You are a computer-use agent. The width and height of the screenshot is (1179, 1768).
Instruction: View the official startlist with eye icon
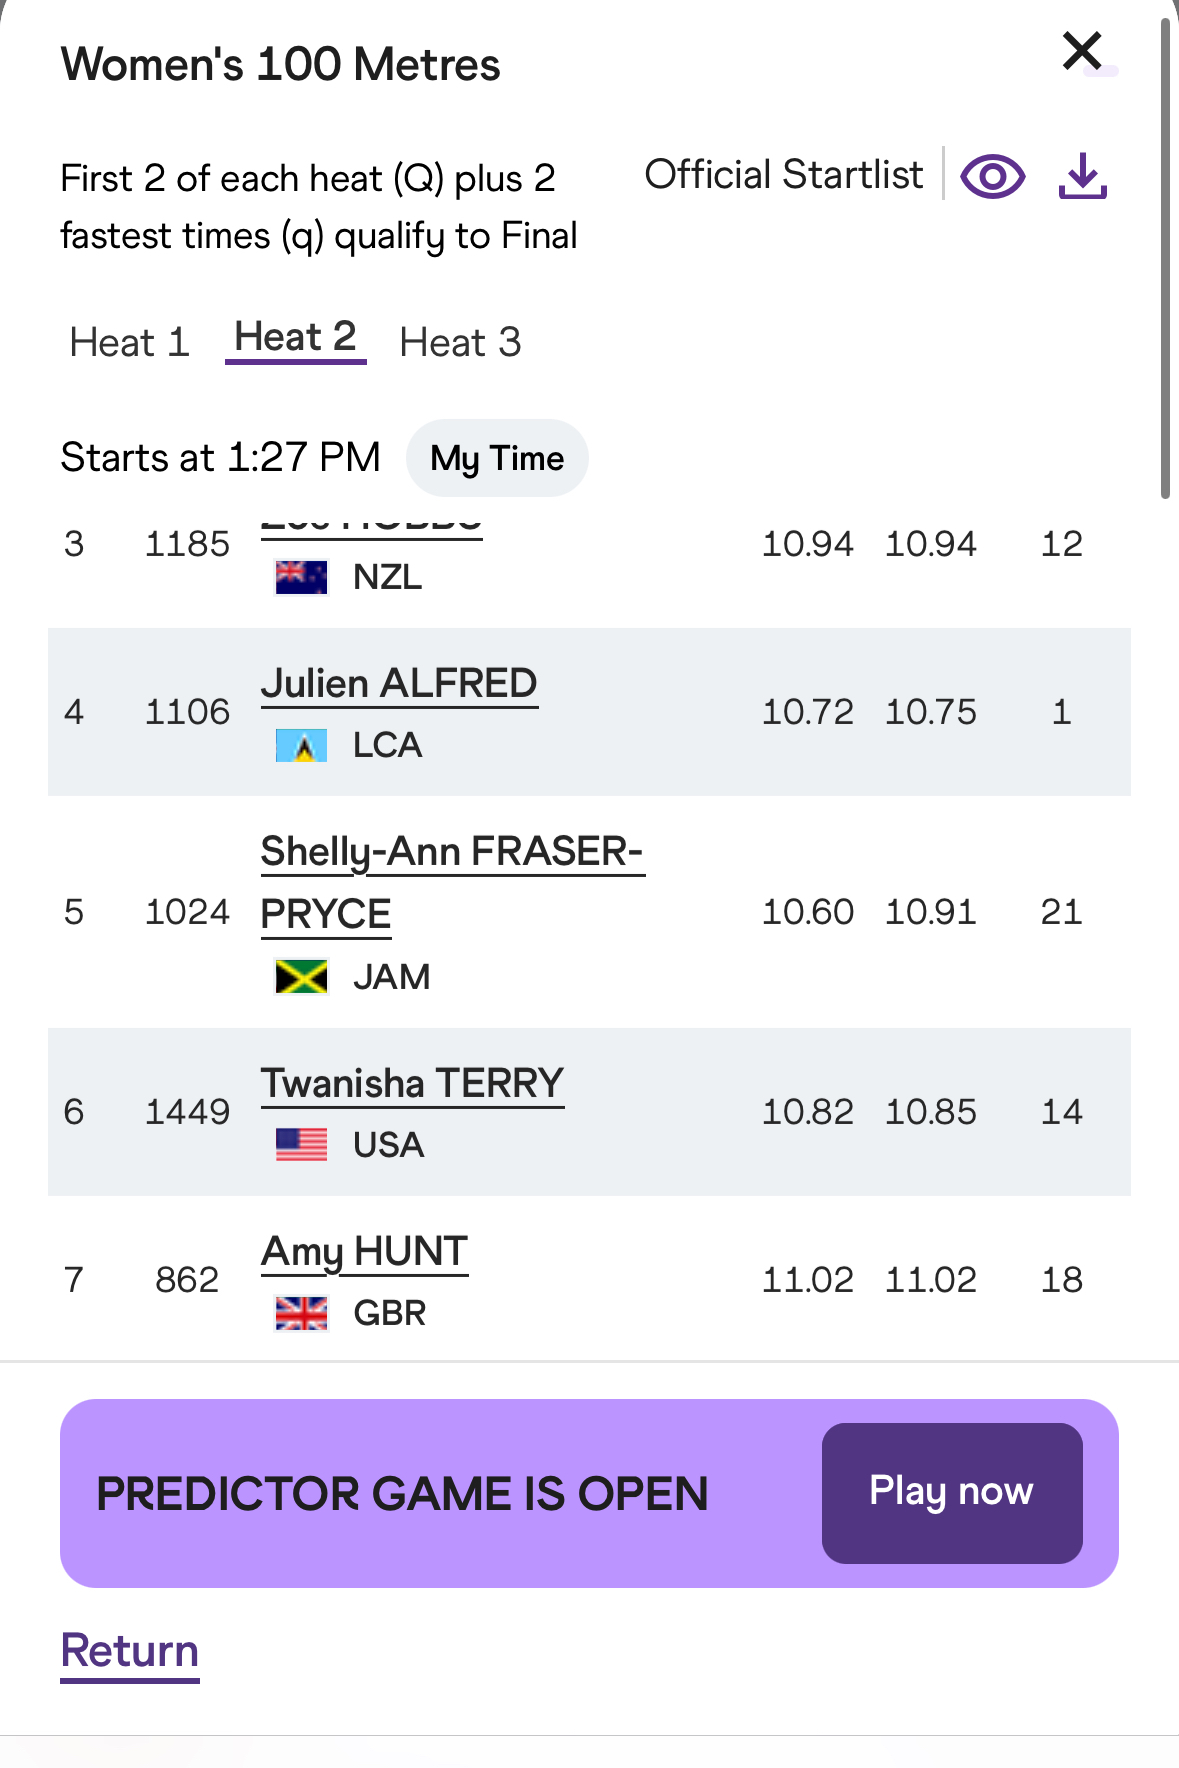tap(992, 177)
